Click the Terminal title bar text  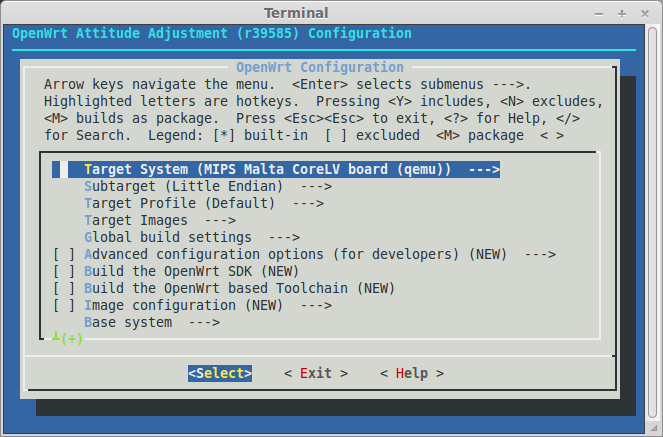[331, 13]
